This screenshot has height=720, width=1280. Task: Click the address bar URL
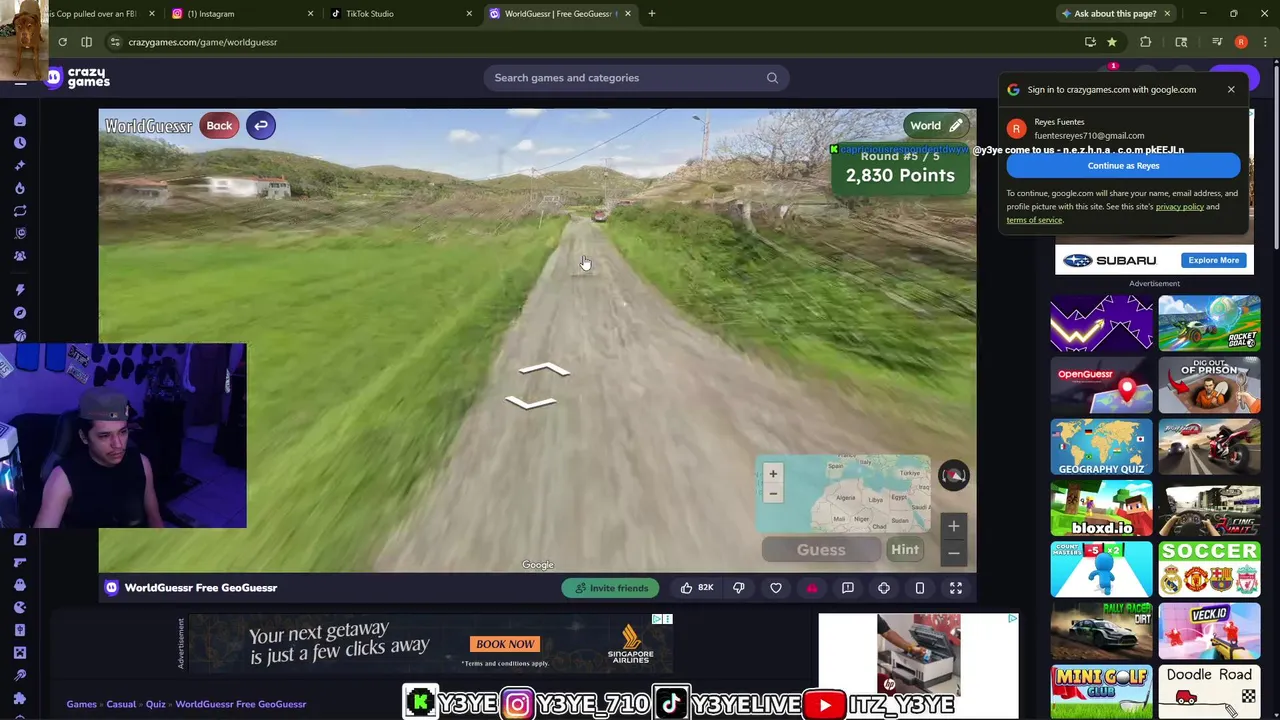[203, 42]
